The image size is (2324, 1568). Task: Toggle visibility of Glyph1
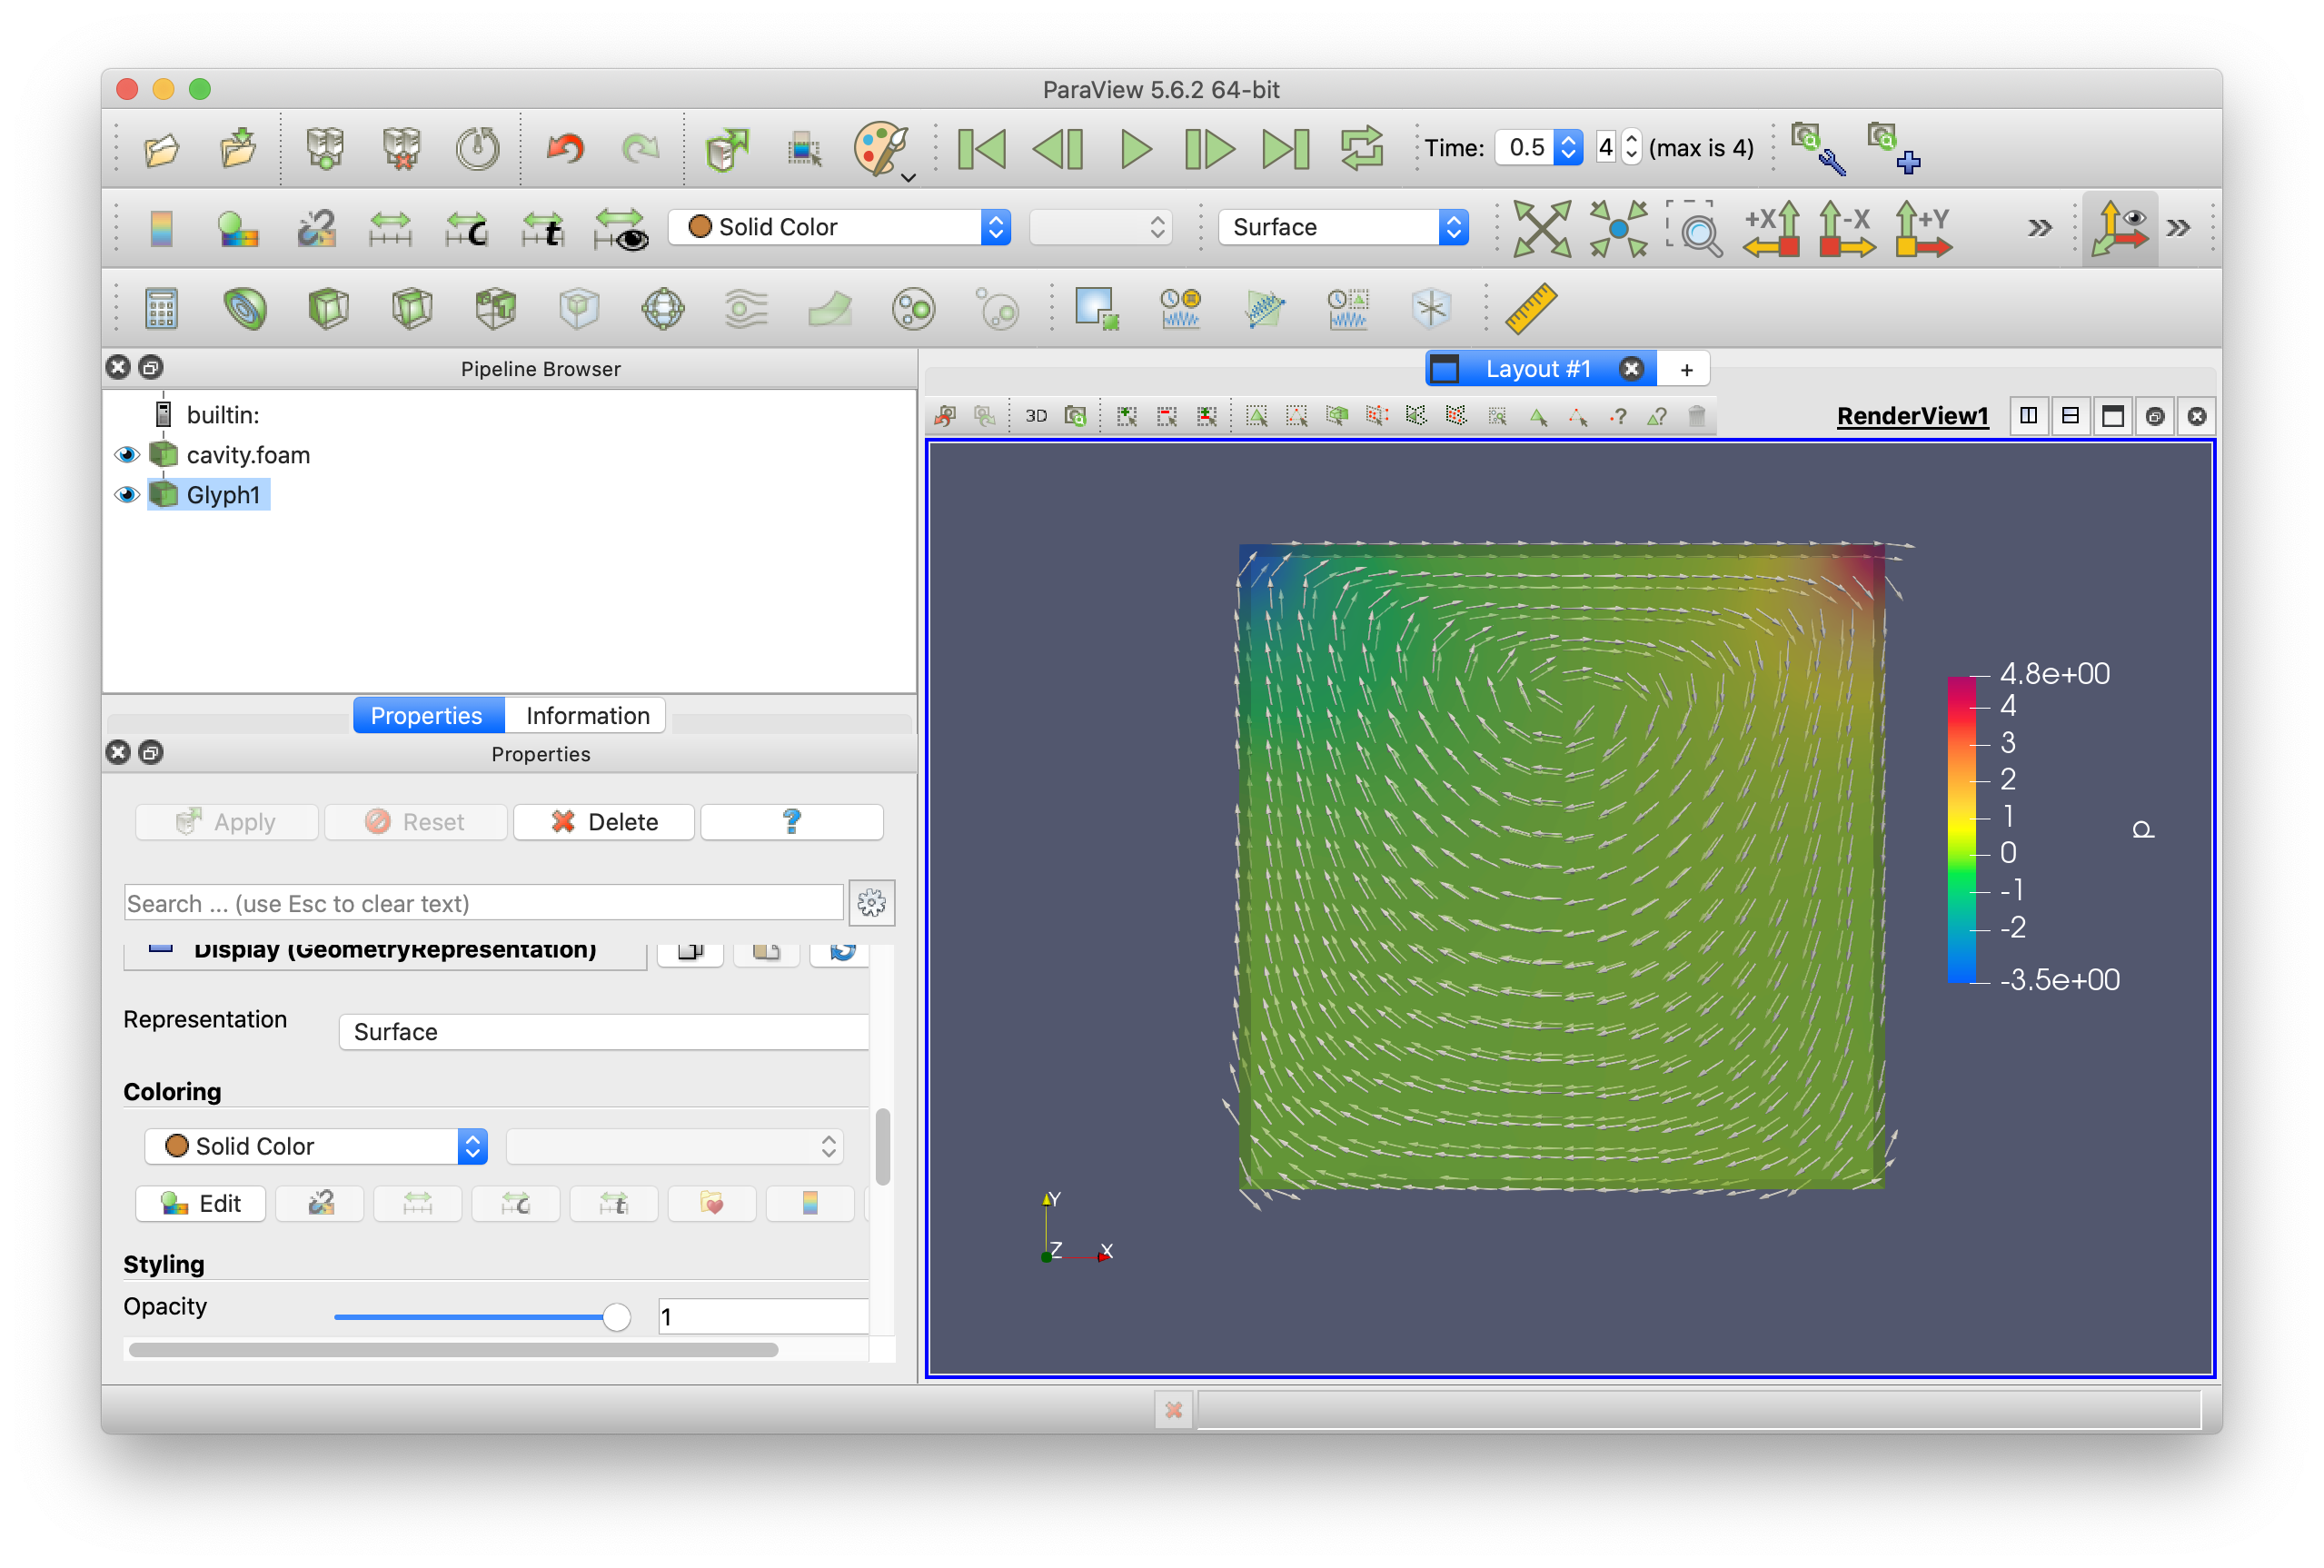(127, 495)
